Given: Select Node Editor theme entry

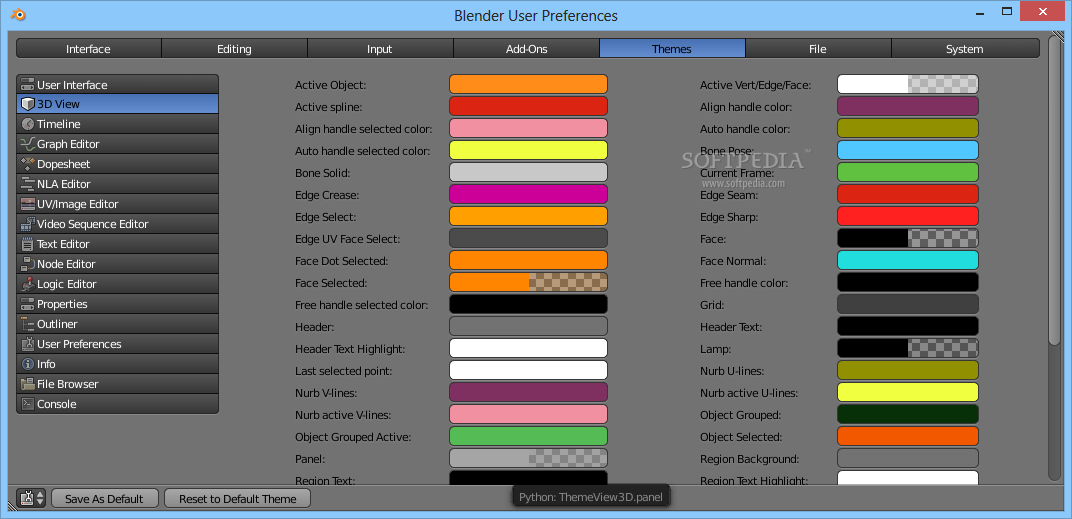Looking at the screenshot, I should [x=118, y=264].
